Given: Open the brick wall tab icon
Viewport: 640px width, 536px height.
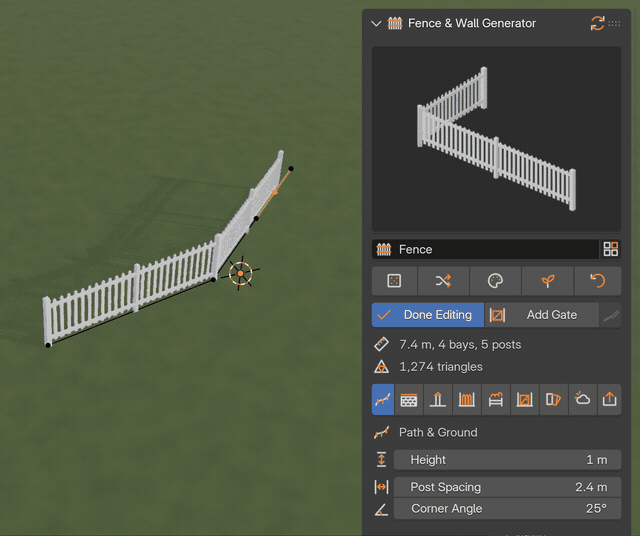Looking at the screenshot, I should (x=409, y=399).
